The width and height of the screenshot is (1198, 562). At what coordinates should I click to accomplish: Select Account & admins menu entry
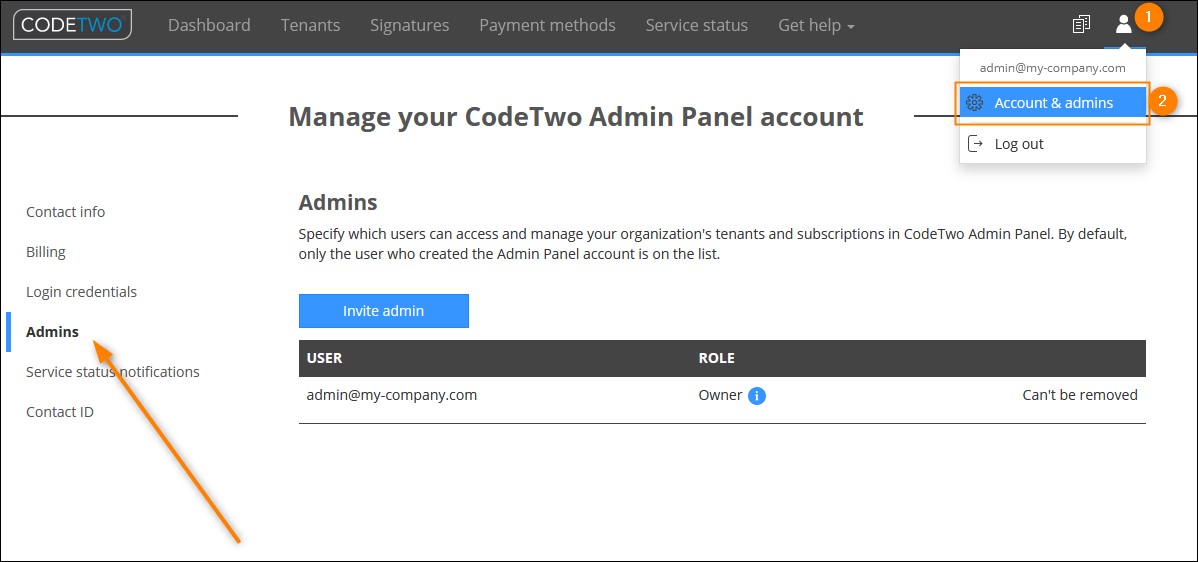1053,102
